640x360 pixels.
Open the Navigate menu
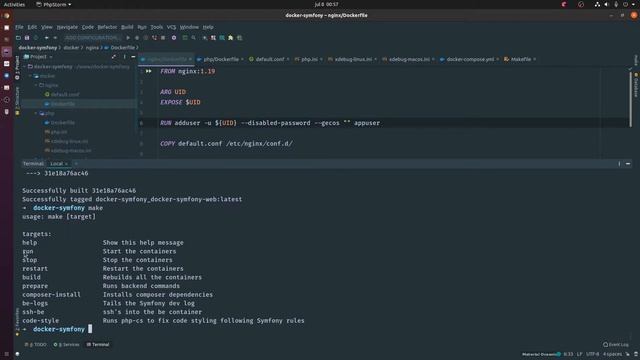tap(67, 27)
